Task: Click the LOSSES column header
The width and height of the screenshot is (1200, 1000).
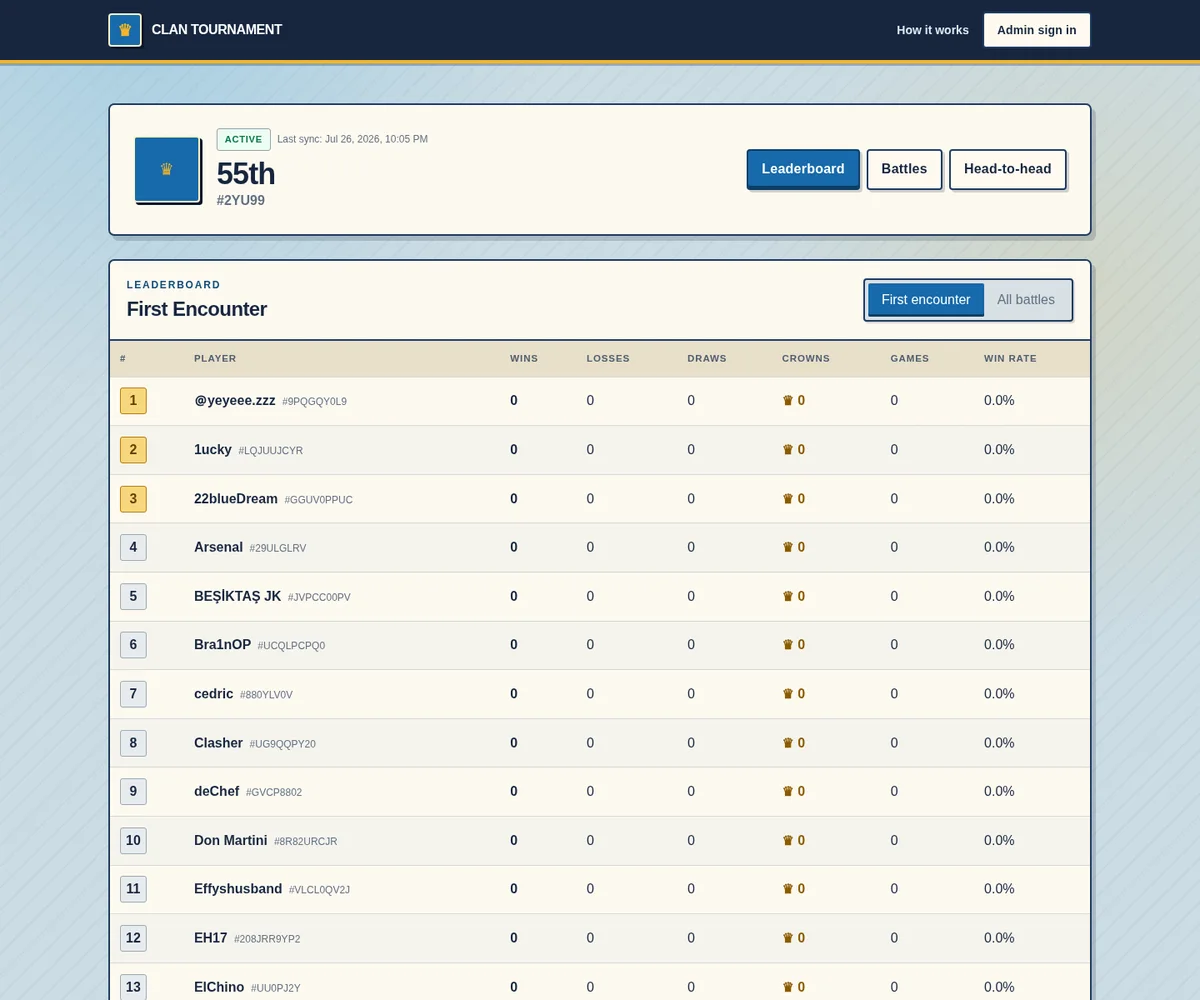Action: click(608, 358)
